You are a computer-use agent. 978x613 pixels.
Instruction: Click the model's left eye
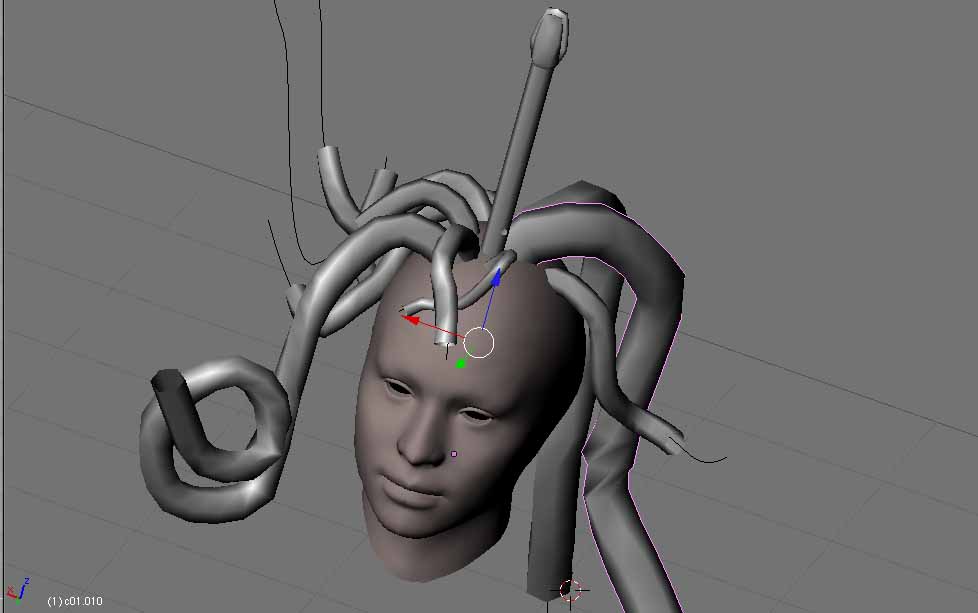pos(476,414)
